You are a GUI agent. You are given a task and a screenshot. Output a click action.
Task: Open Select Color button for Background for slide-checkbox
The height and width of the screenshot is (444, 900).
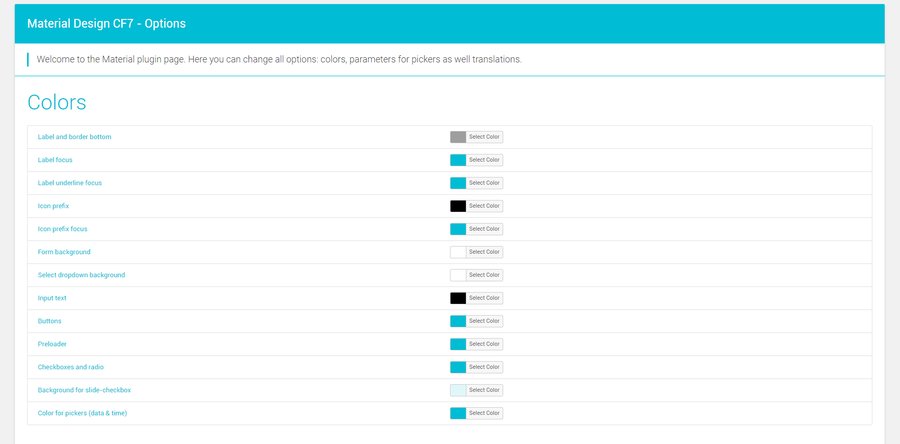[x=484, y=390]
